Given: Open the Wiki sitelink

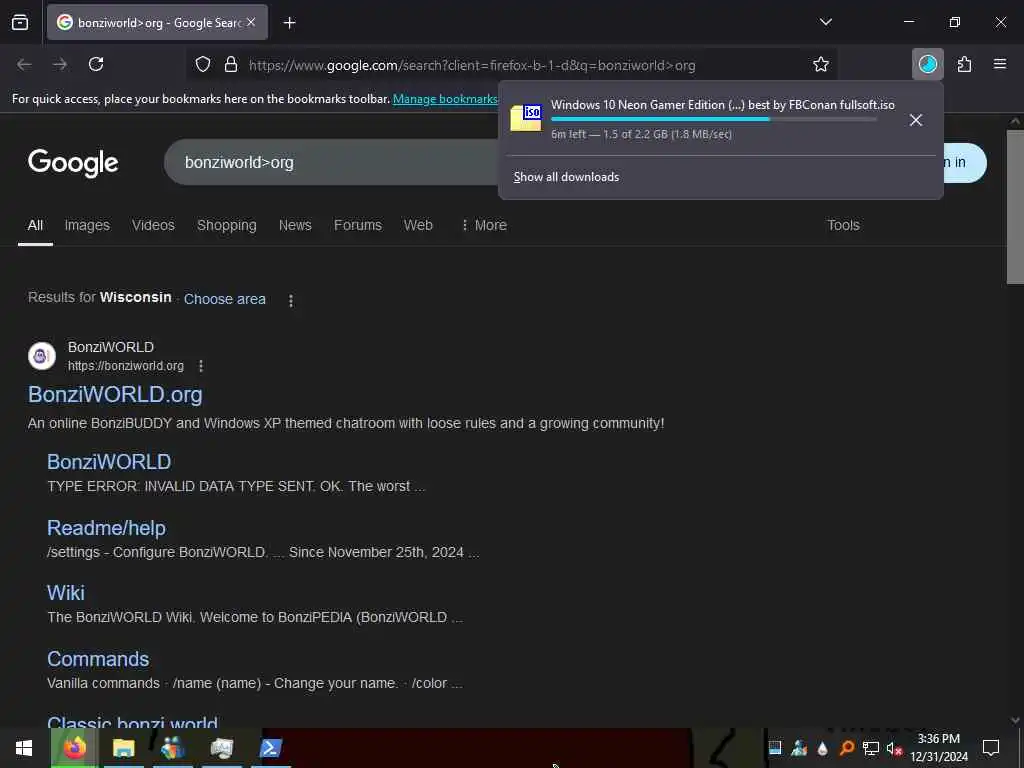Looking at the screenshot, I should (66, 593).
